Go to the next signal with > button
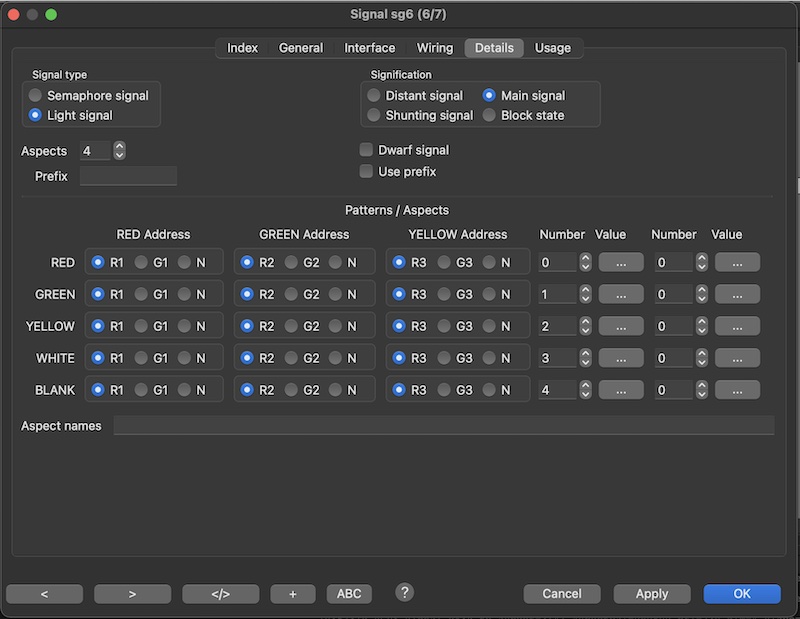 click(x=132, y=594)
